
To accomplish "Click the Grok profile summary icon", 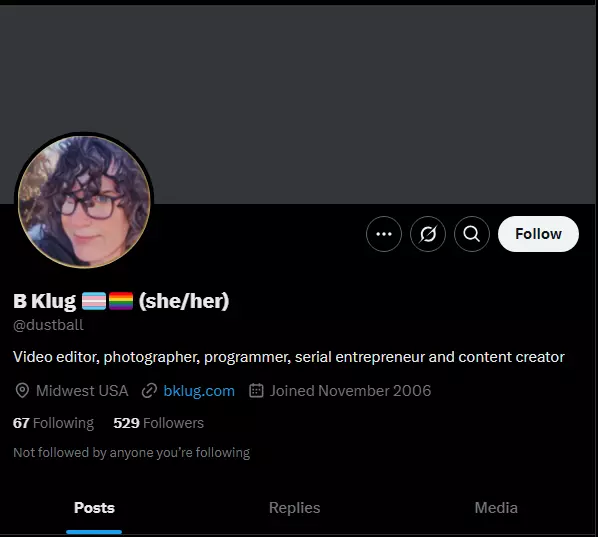I will coord(428,234).
